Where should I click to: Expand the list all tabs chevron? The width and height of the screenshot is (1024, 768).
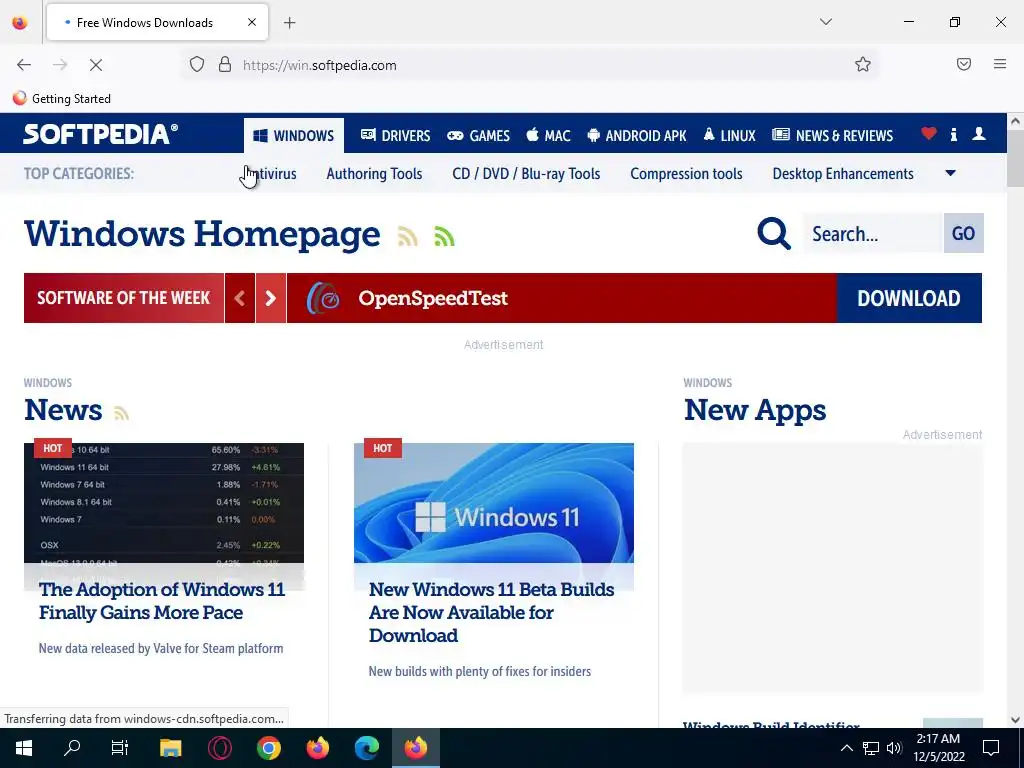(825, 22)
